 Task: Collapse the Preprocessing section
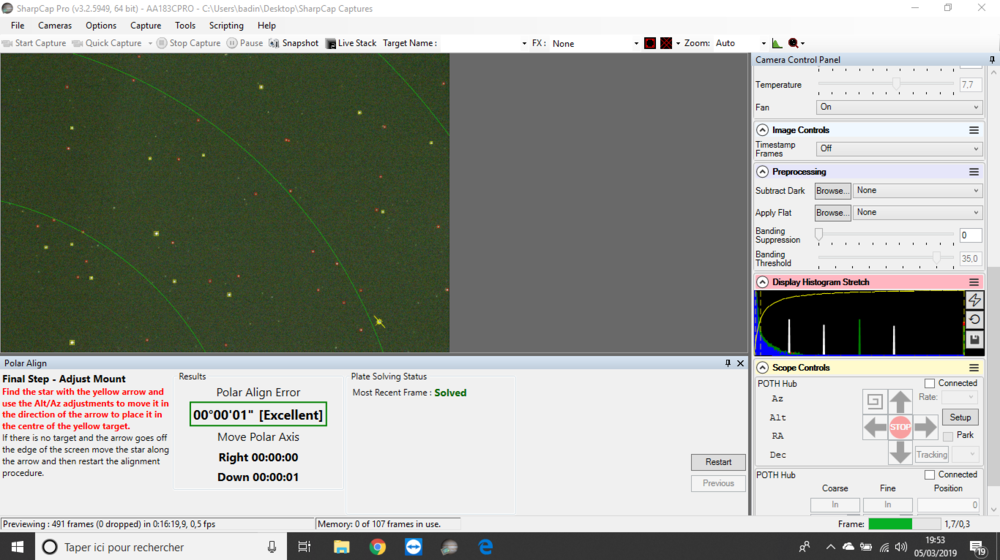762,172
